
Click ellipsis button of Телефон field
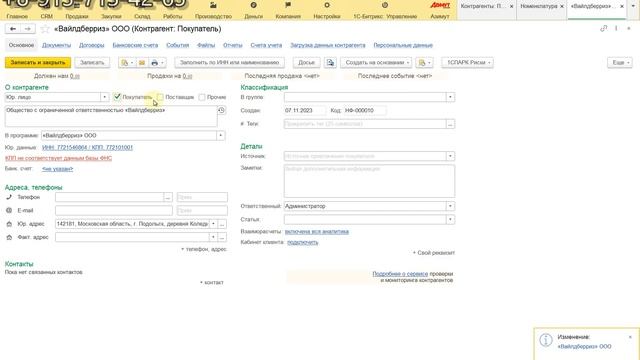168,197
